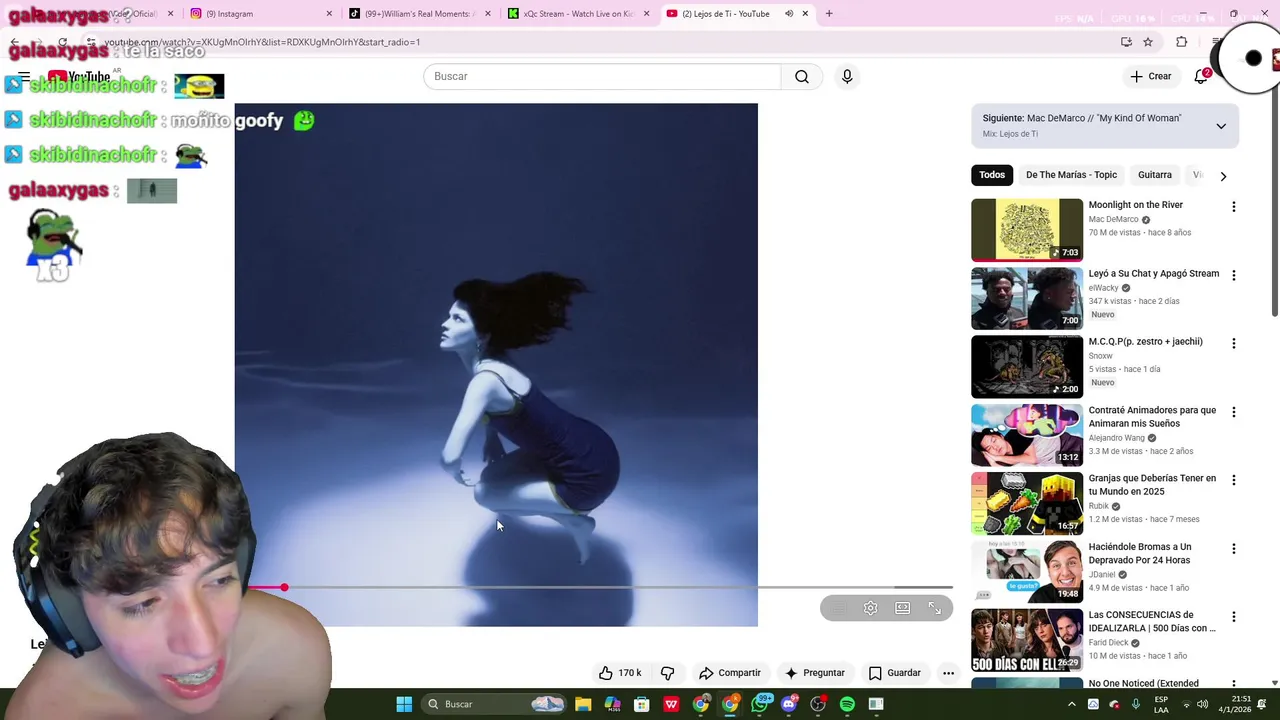Open YouTube notifications bell
The height and width of the screenshot is (720, 1280).
(1201, 76)
